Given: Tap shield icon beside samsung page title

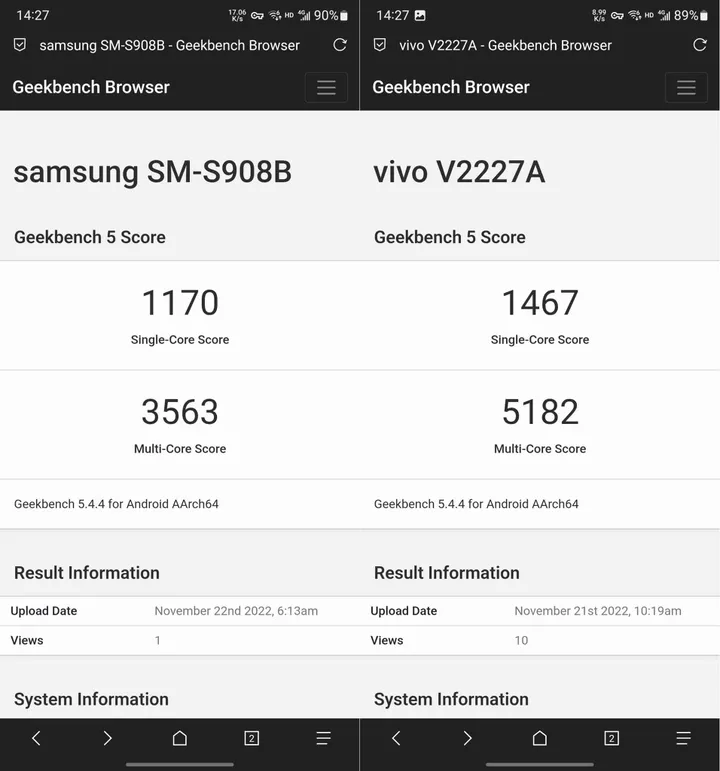Looking at the screenshot, I should (x=20, y=45).
